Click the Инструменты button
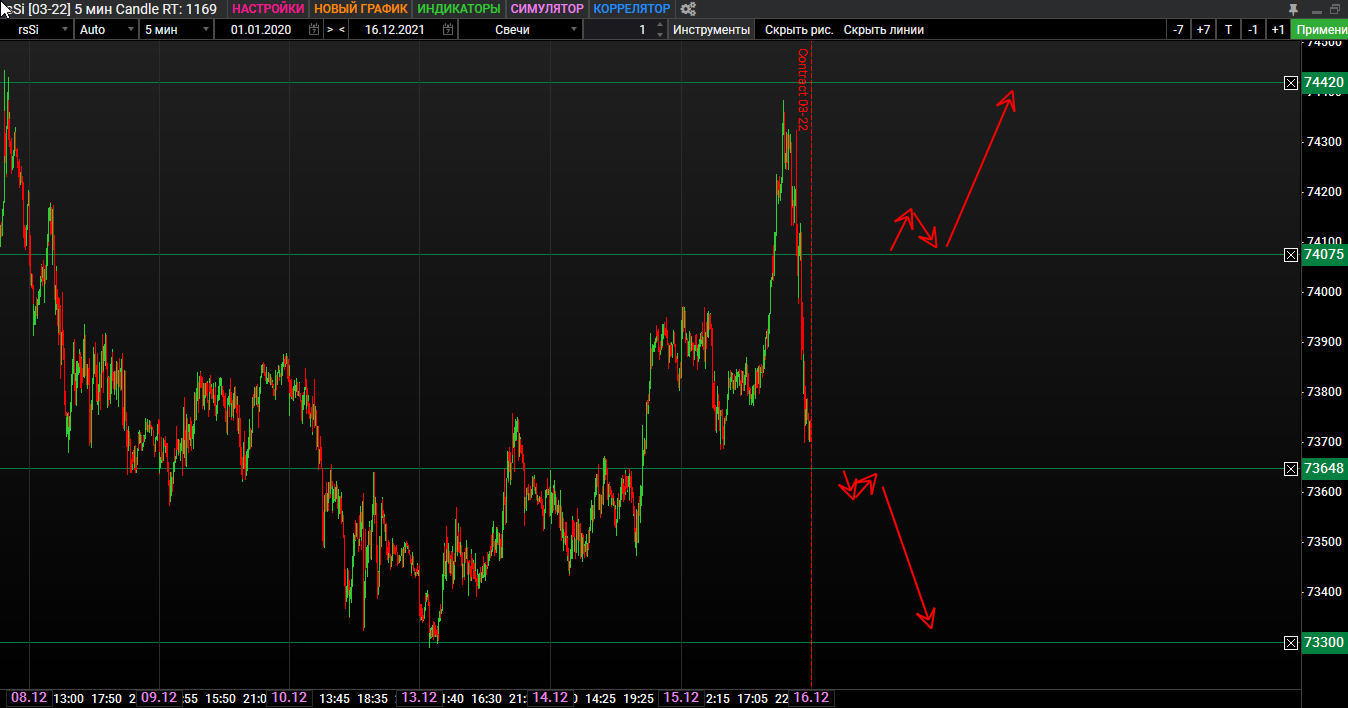 [712, 30]
